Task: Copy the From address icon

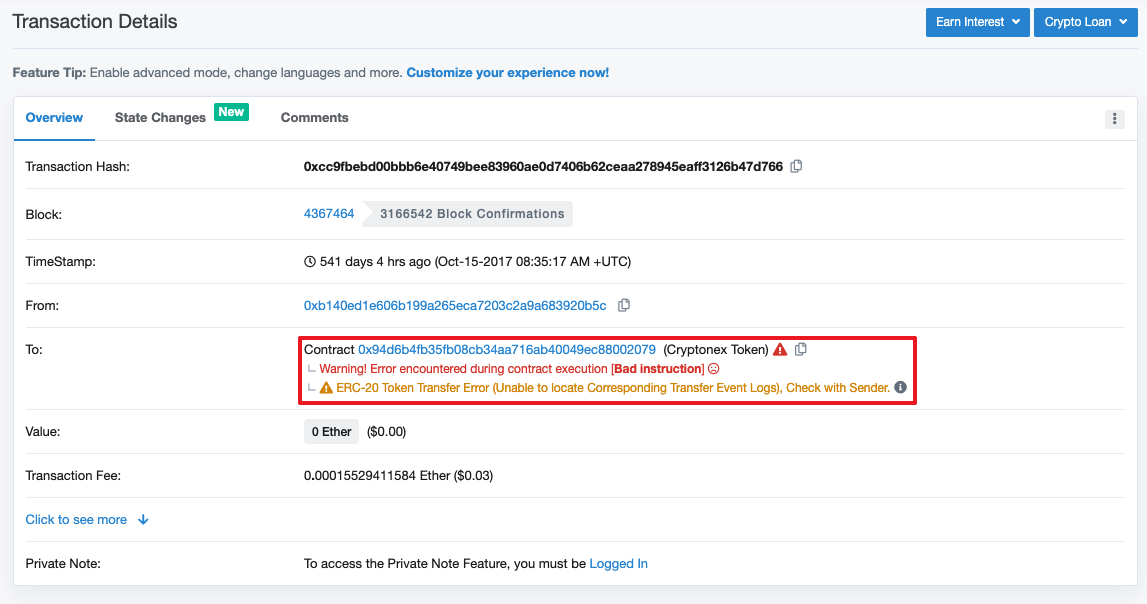Action: point(624,305)
